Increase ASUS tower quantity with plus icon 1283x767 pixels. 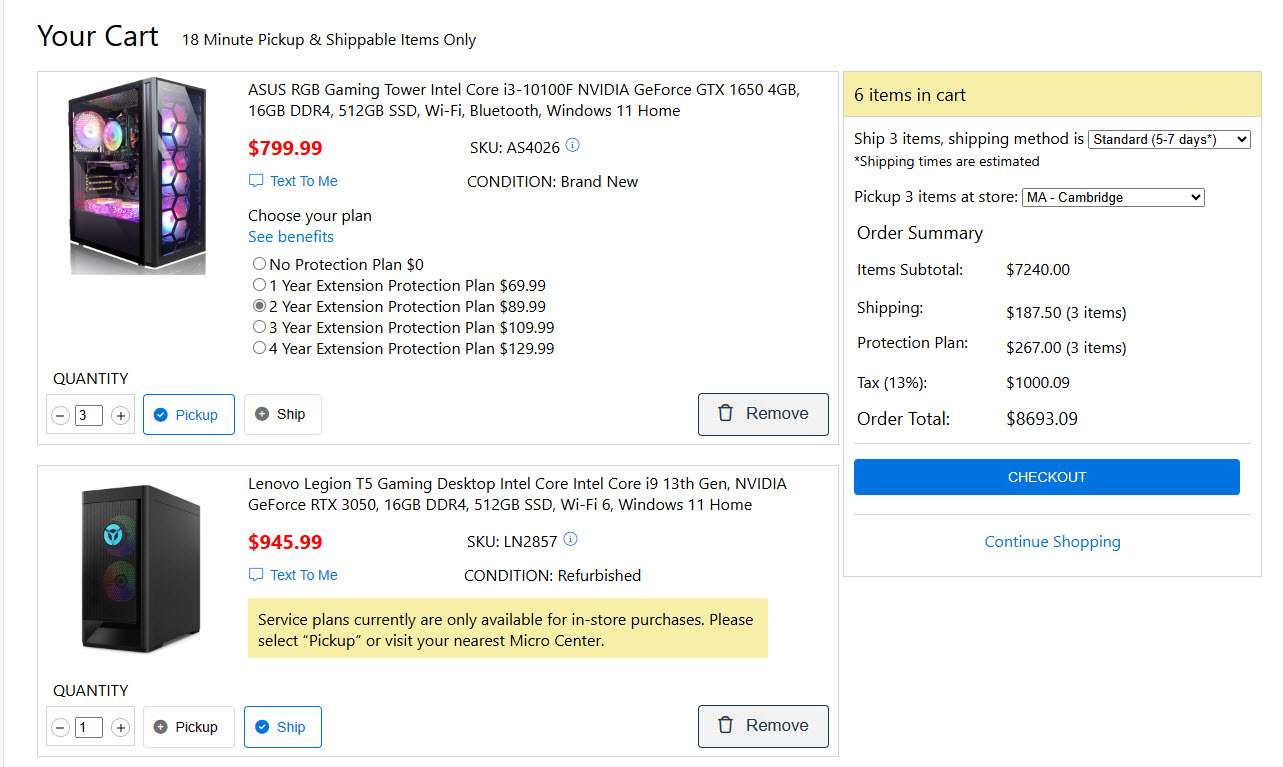click(x=121, y=415)
